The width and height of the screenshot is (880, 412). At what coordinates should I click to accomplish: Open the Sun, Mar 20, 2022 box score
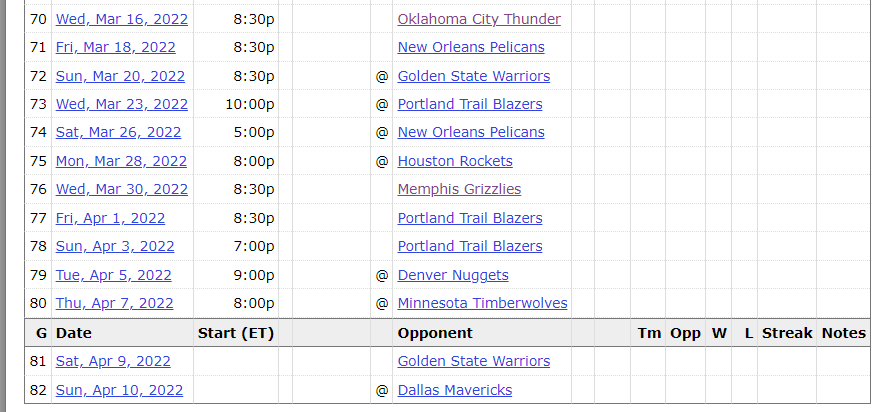pyautogui.click(x=120, y=76)
